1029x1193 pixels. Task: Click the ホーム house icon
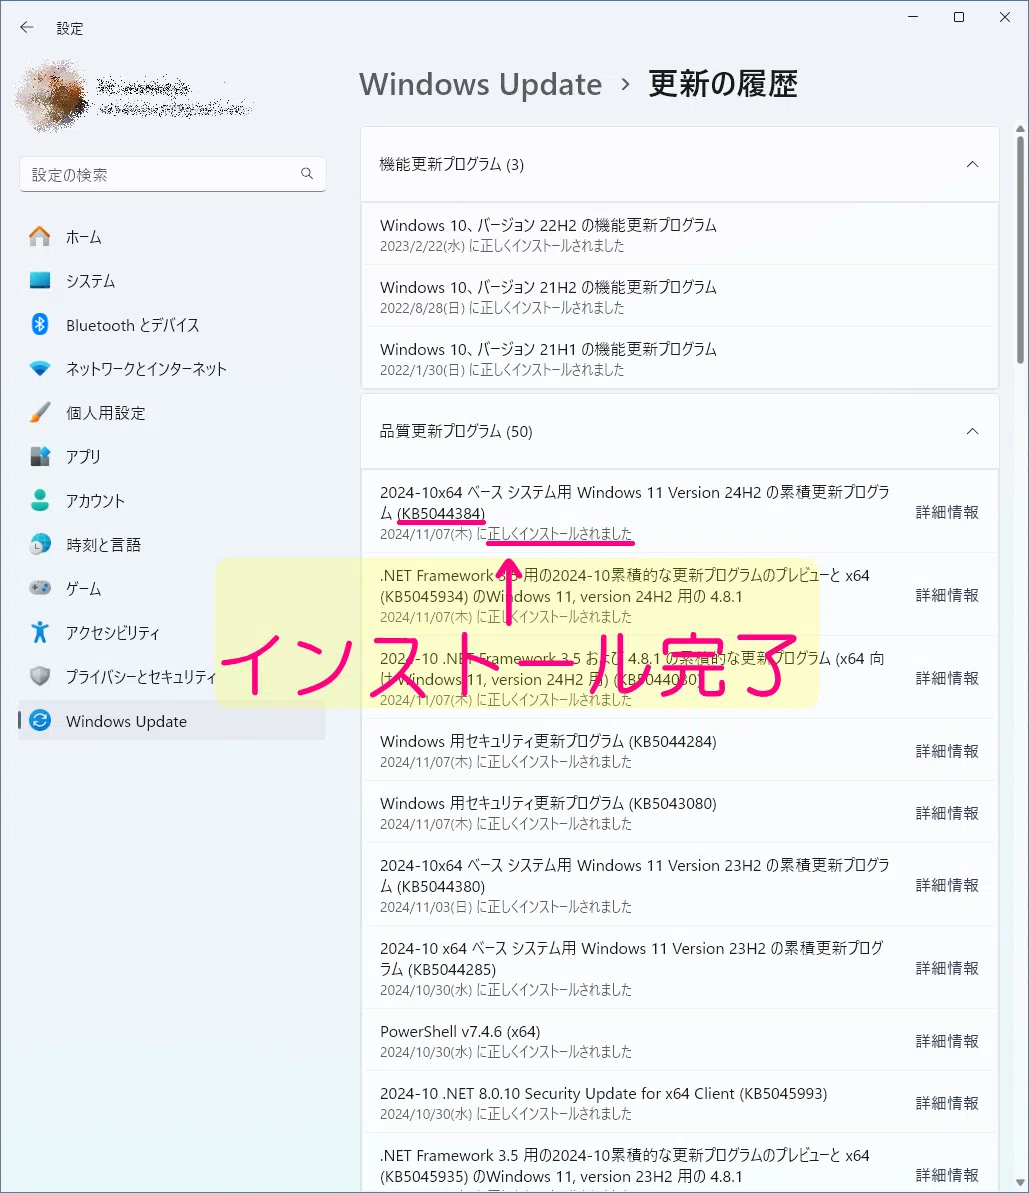coord(40,237)
